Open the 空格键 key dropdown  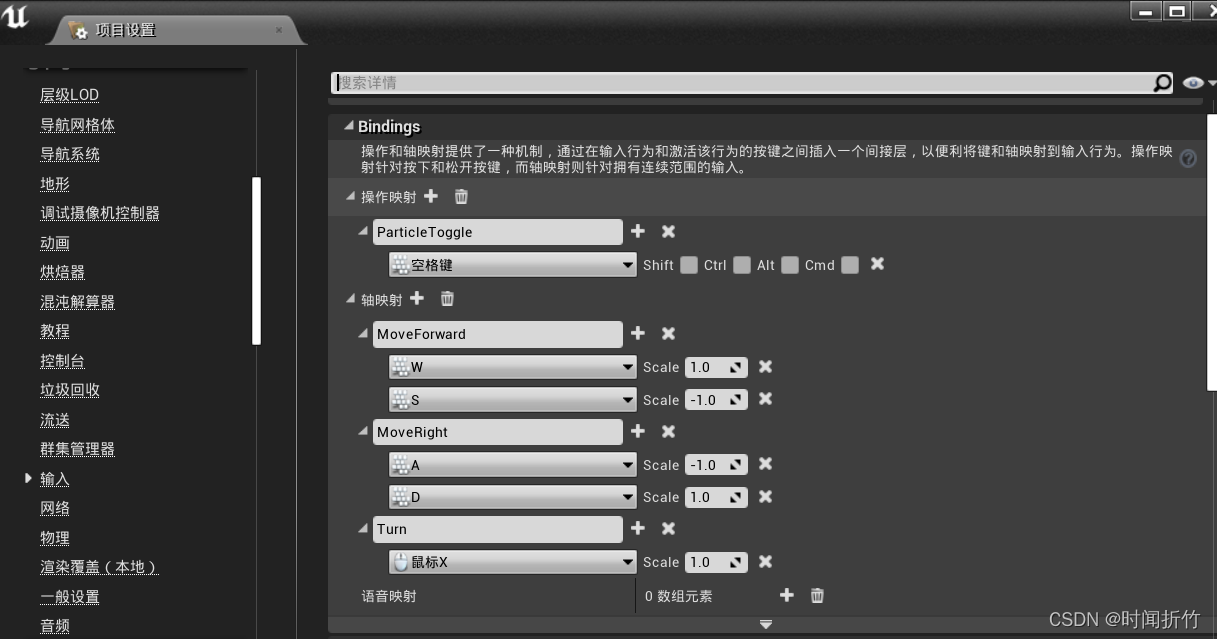pyautogui.click(x=512, y=265)
